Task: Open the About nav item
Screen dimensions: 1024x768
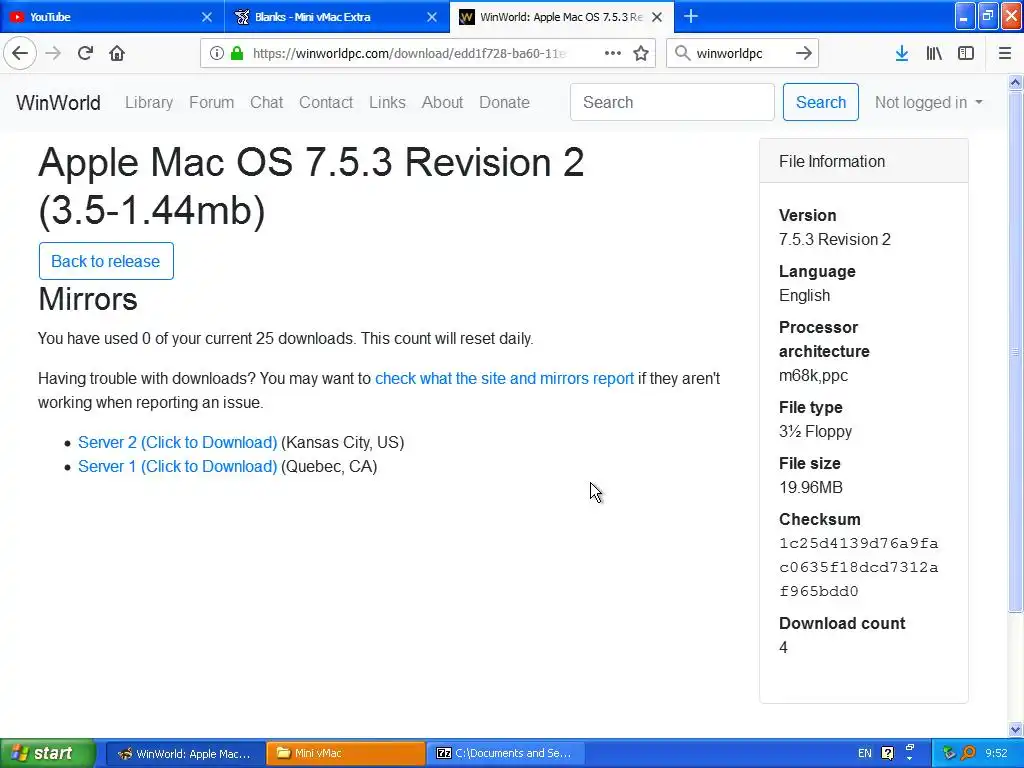Action: [442, 103]
